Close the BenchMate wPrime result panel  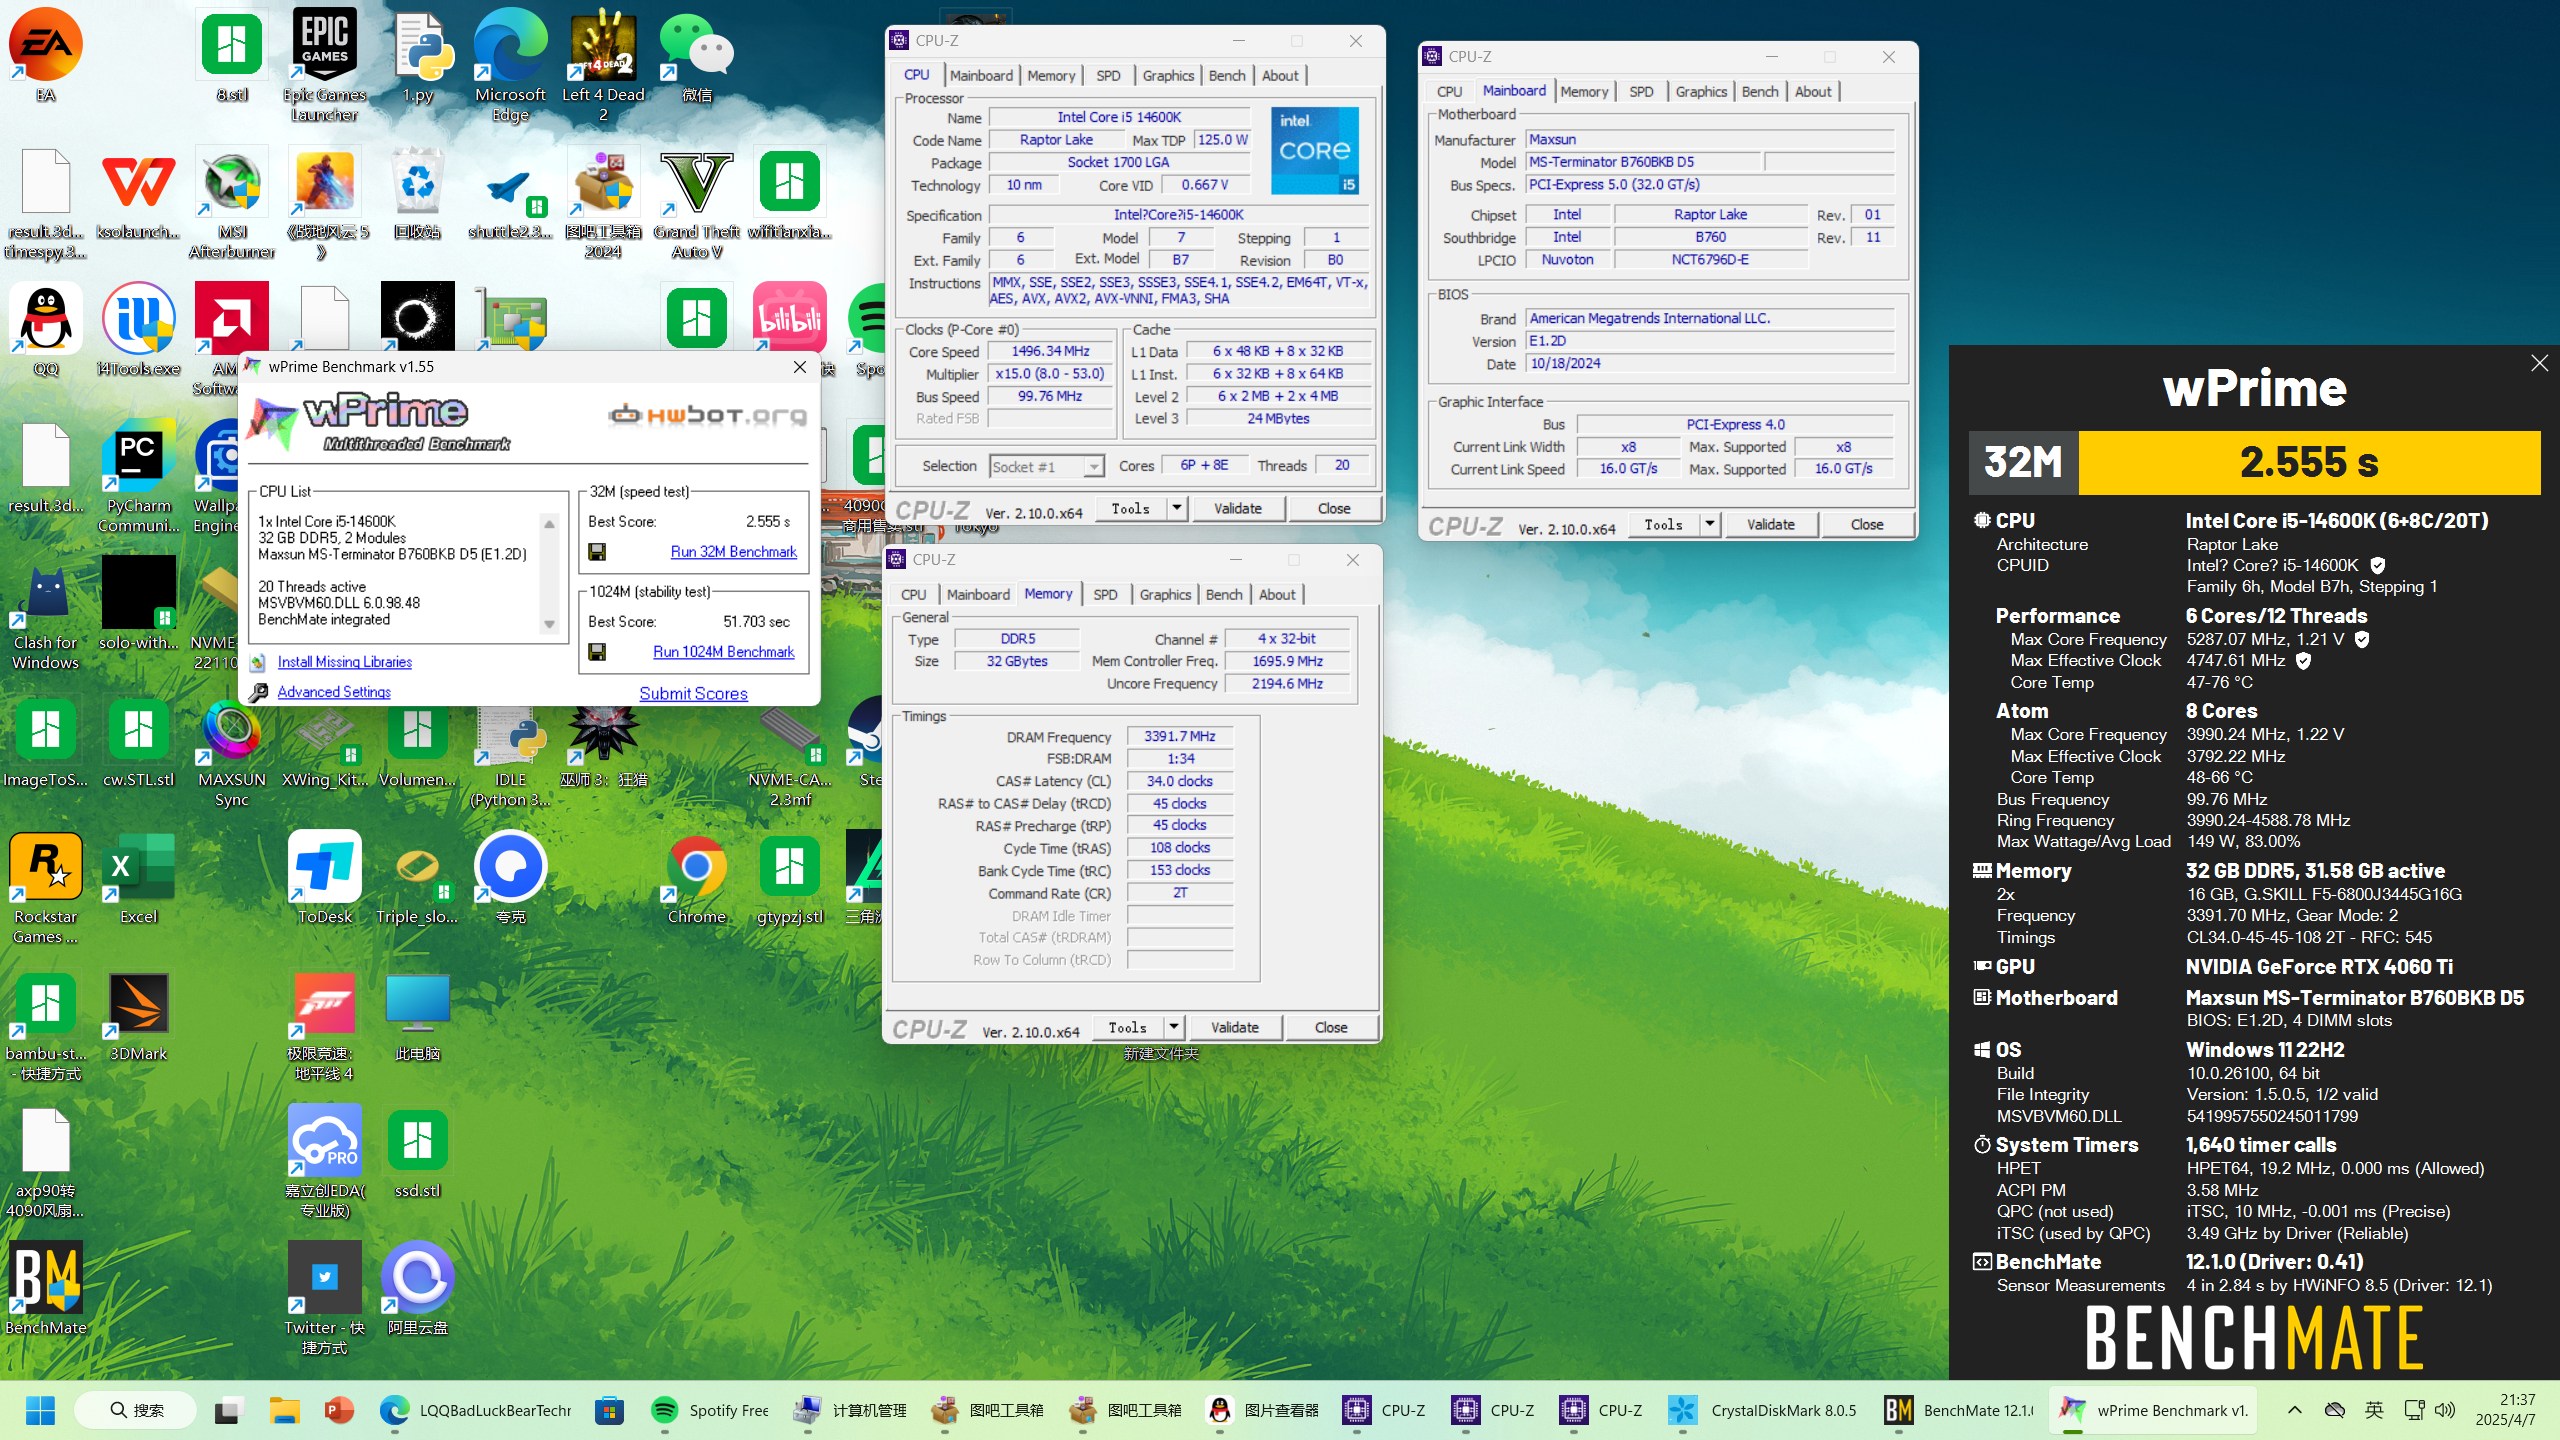coord(2539,363)
